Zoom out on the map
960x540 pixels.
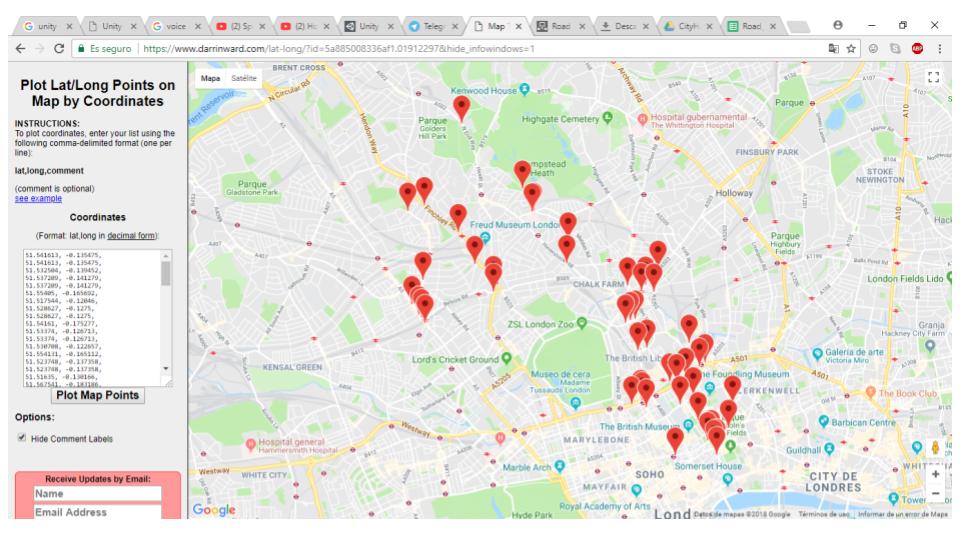[x=936, y=493]
